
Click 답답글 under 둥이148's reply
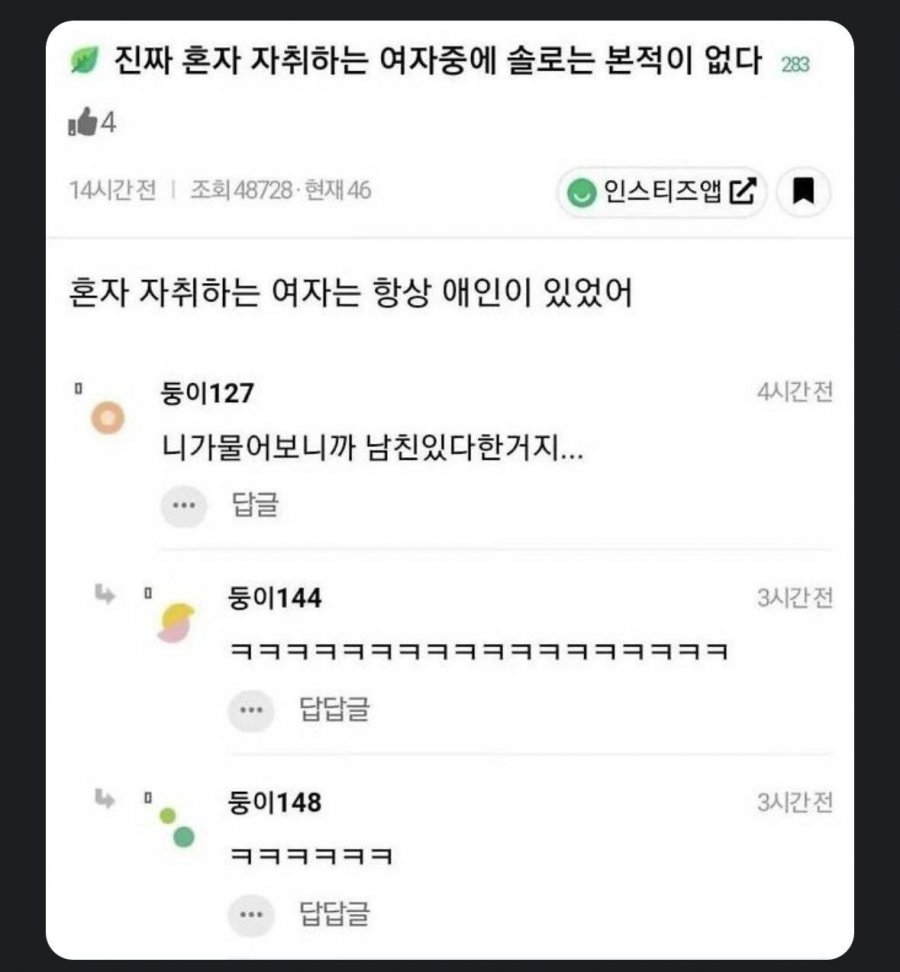(334, 913)
